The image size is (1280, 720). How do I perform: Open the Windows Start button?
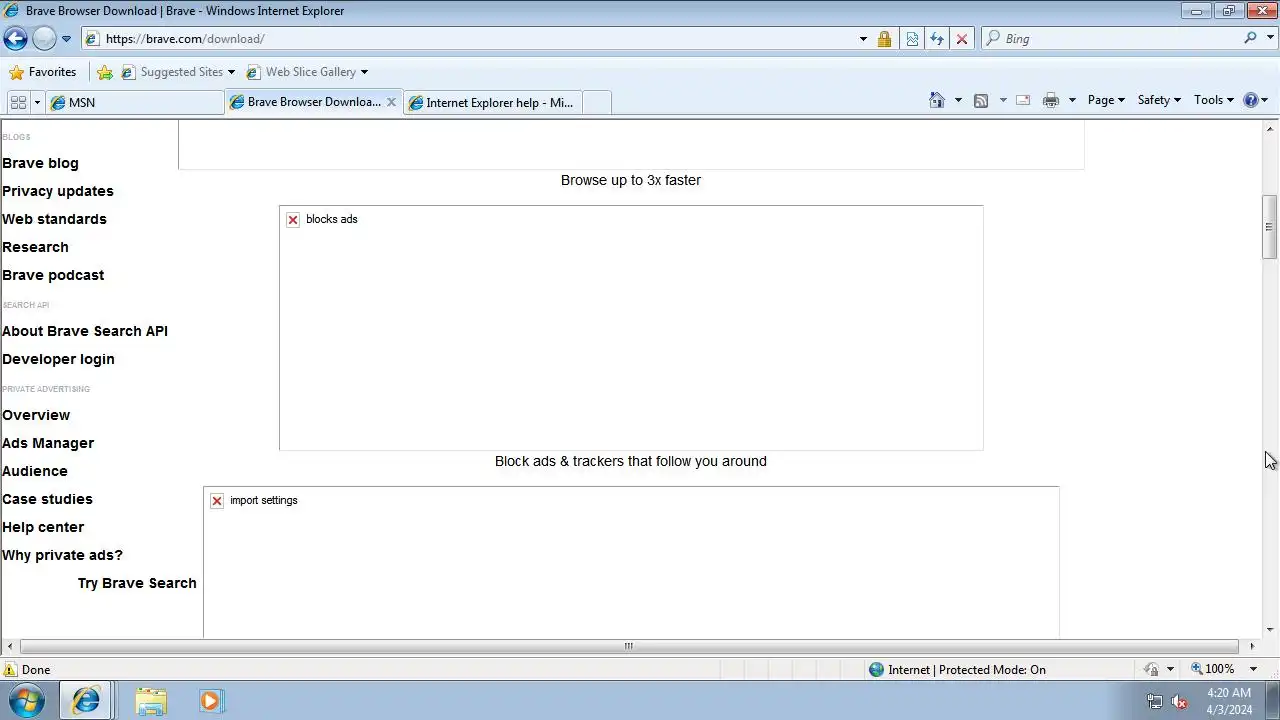point(27,701)
